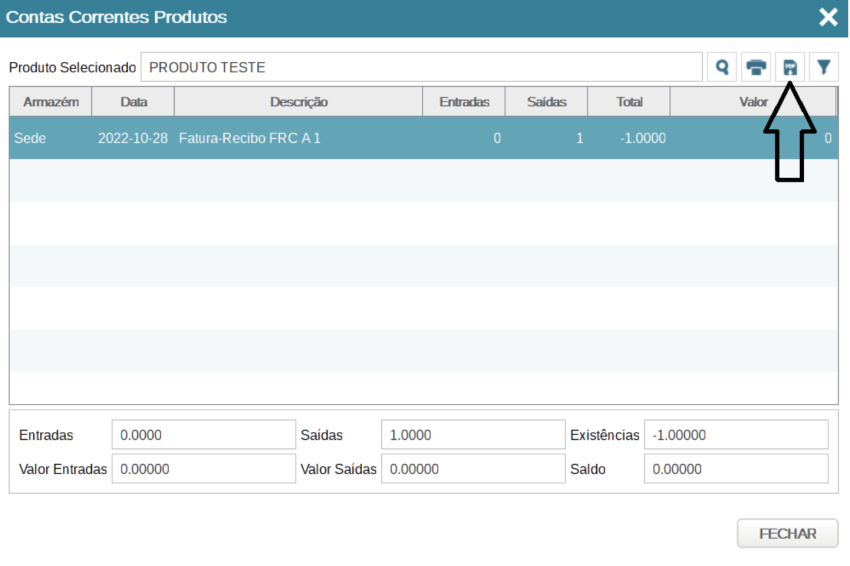Click the Saldo field
The height and width of the screenshot is (566, 850).
[x=736, y=469]
